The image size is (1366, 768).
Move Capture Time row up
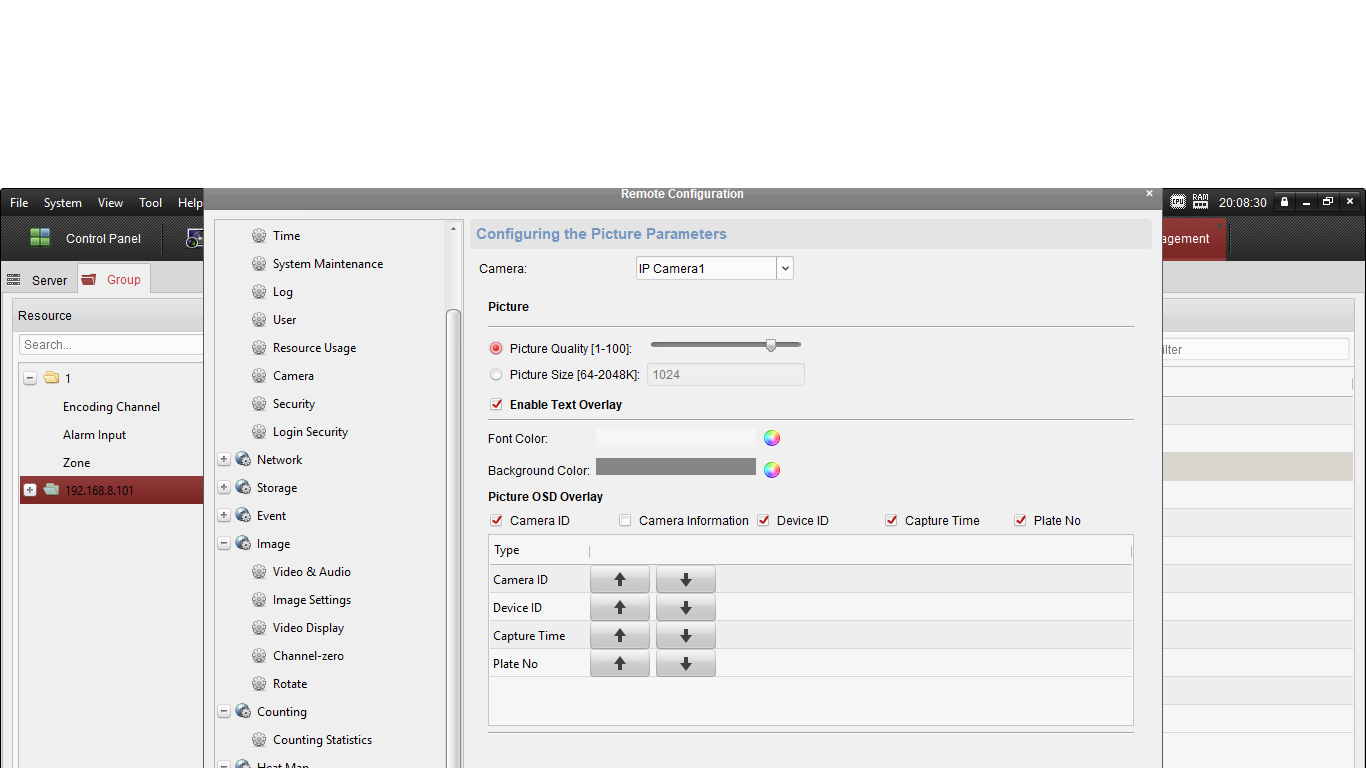pyautogui.click(x=620, y=636)
